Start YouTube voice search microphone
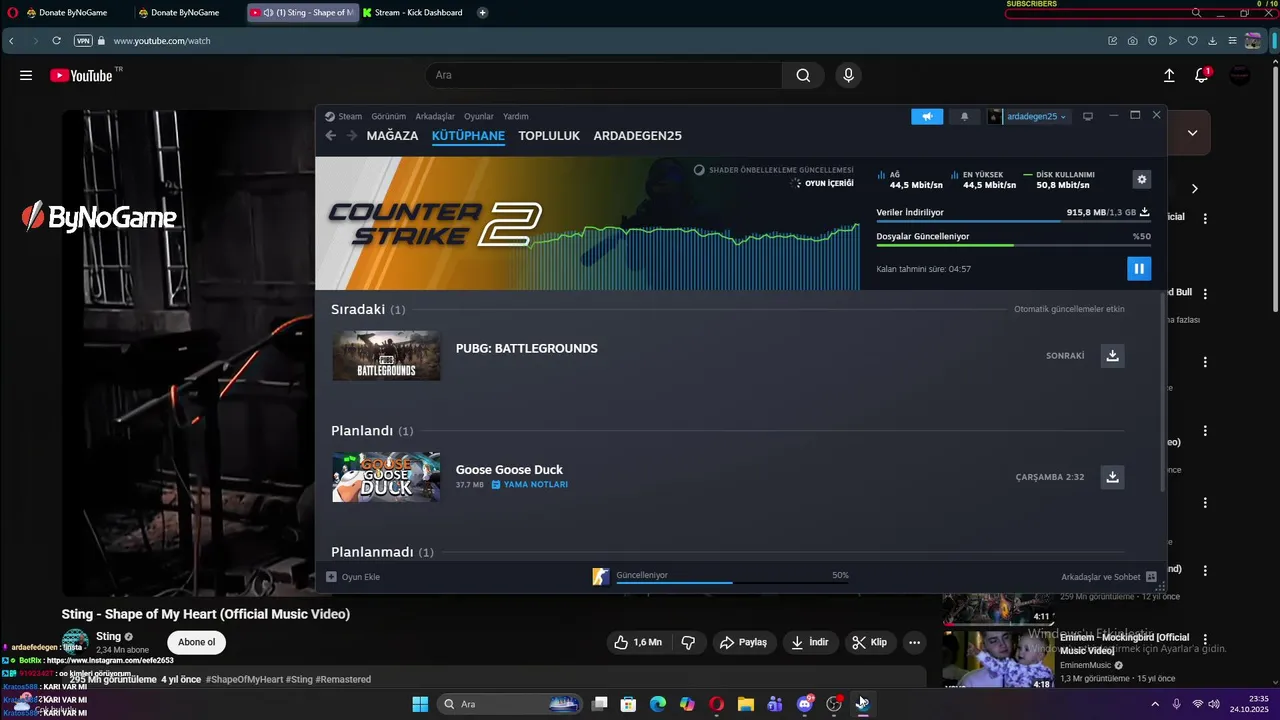This screenshot has height=720, width=1280. [x=848, y=75]
